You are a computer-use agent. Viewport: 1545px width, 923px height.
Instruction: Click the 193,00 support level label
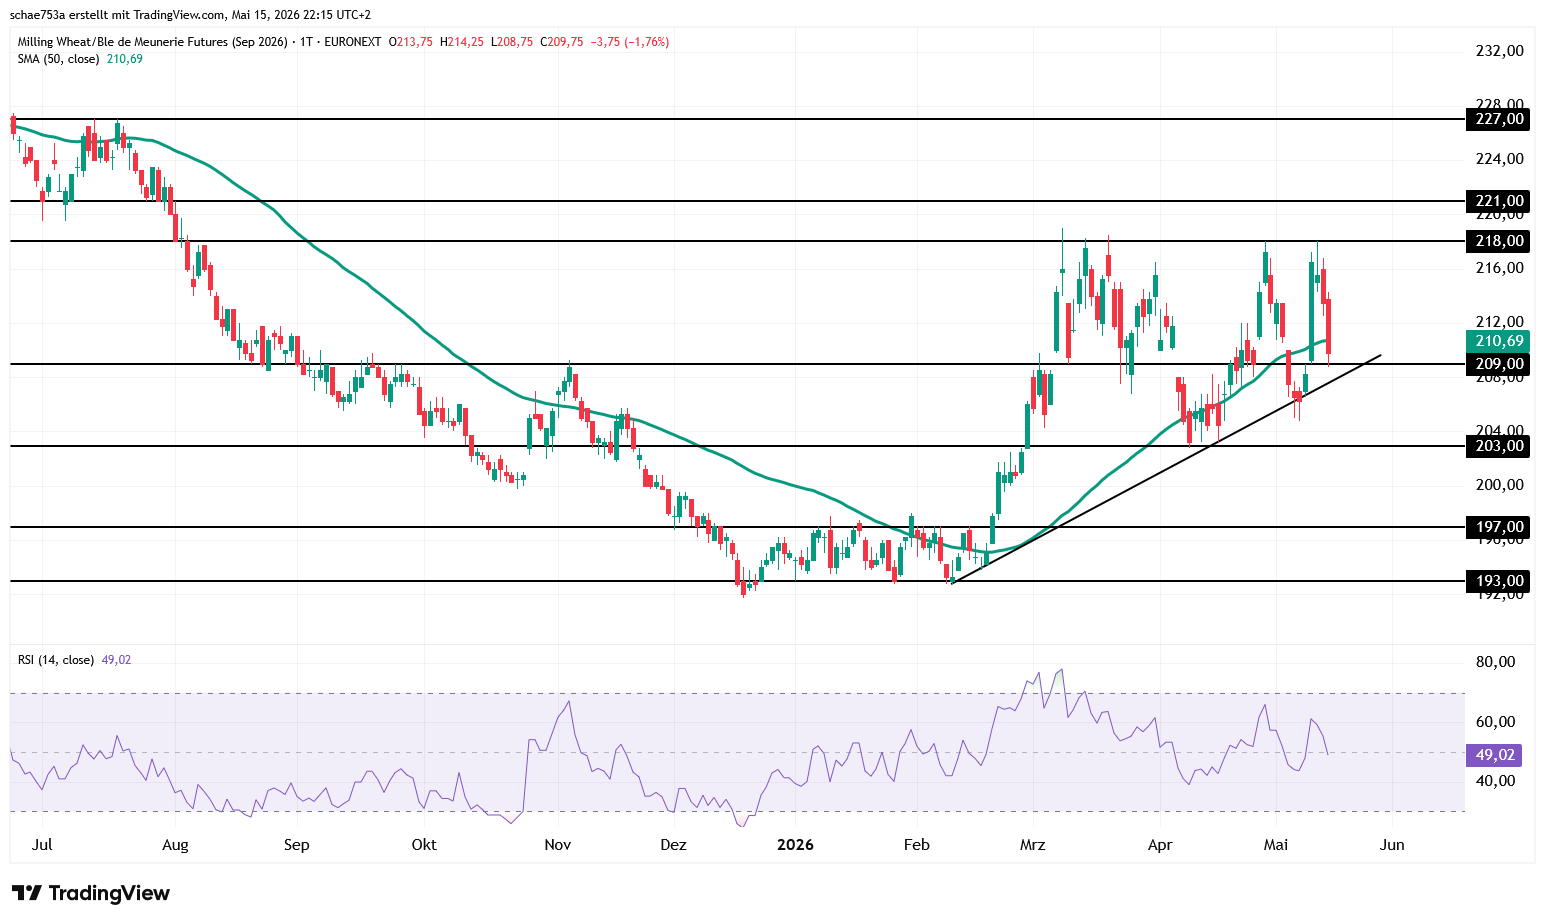[x=1497, y=581]
